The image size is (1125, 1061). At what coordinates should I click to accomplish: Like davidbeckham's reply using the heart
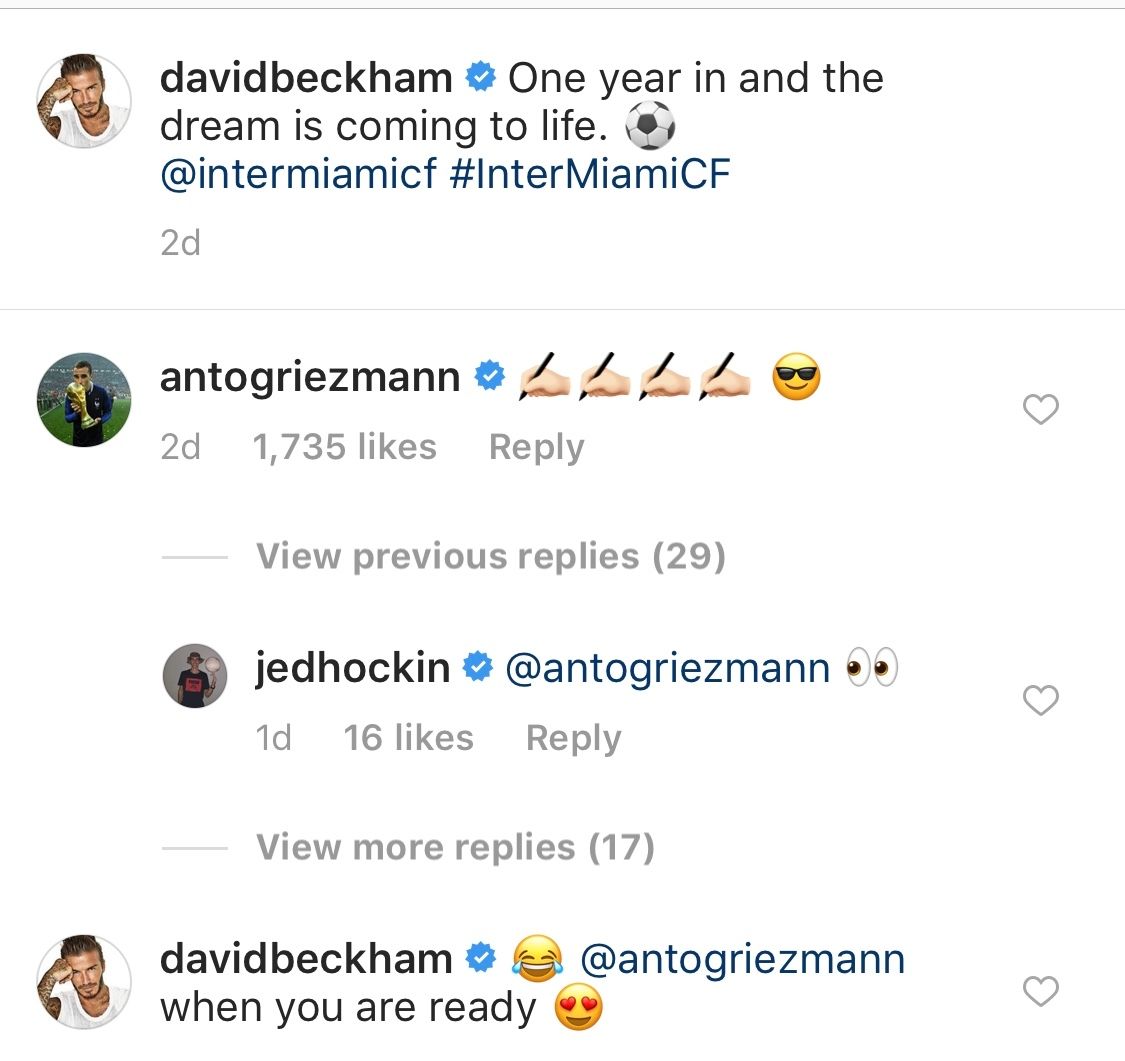1040,991
